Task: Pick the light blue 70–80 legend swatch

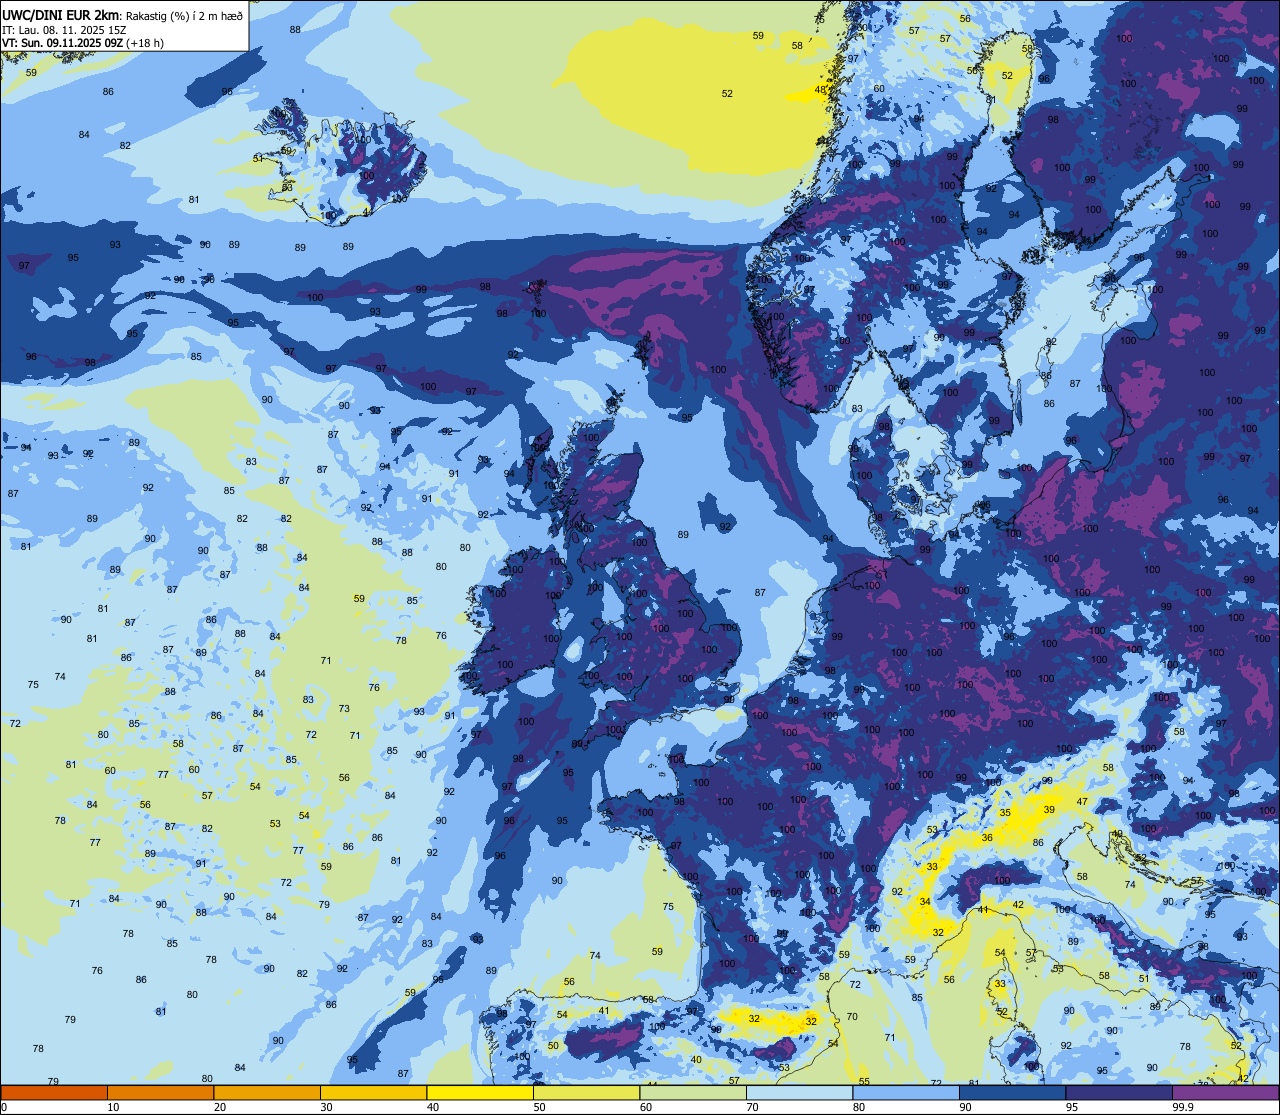Action: tap(799, 1092)
